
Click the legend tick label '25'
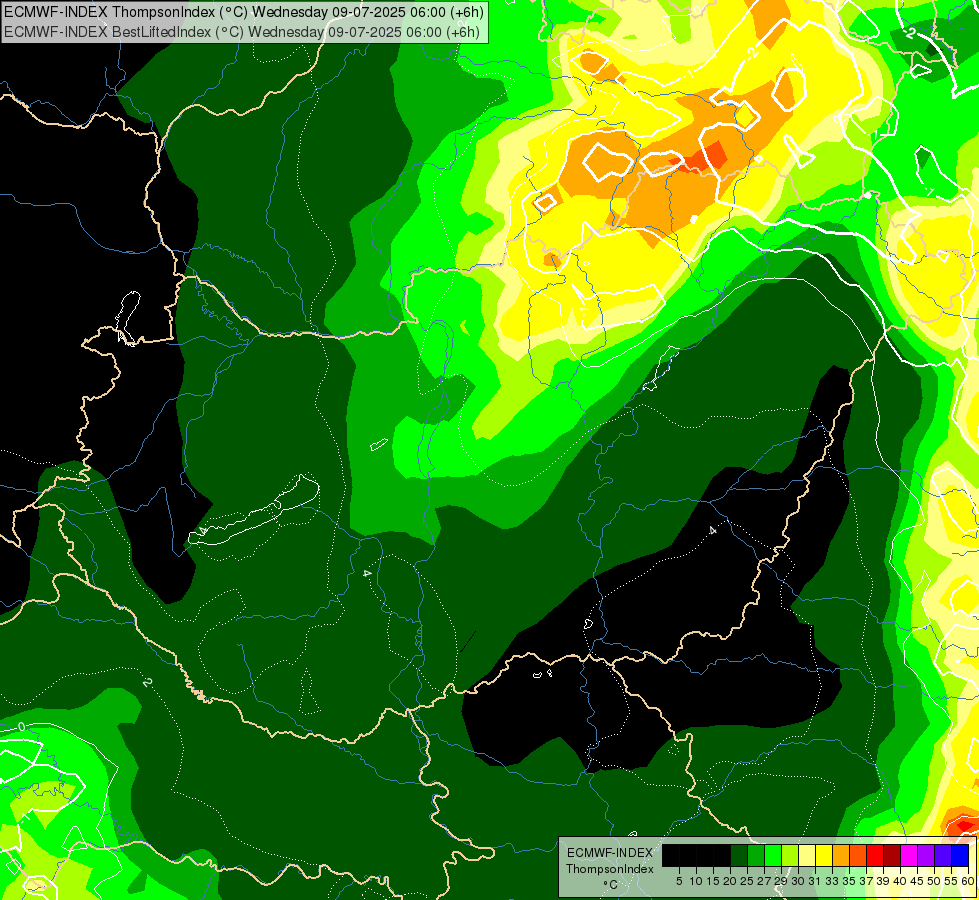[747, 881]
